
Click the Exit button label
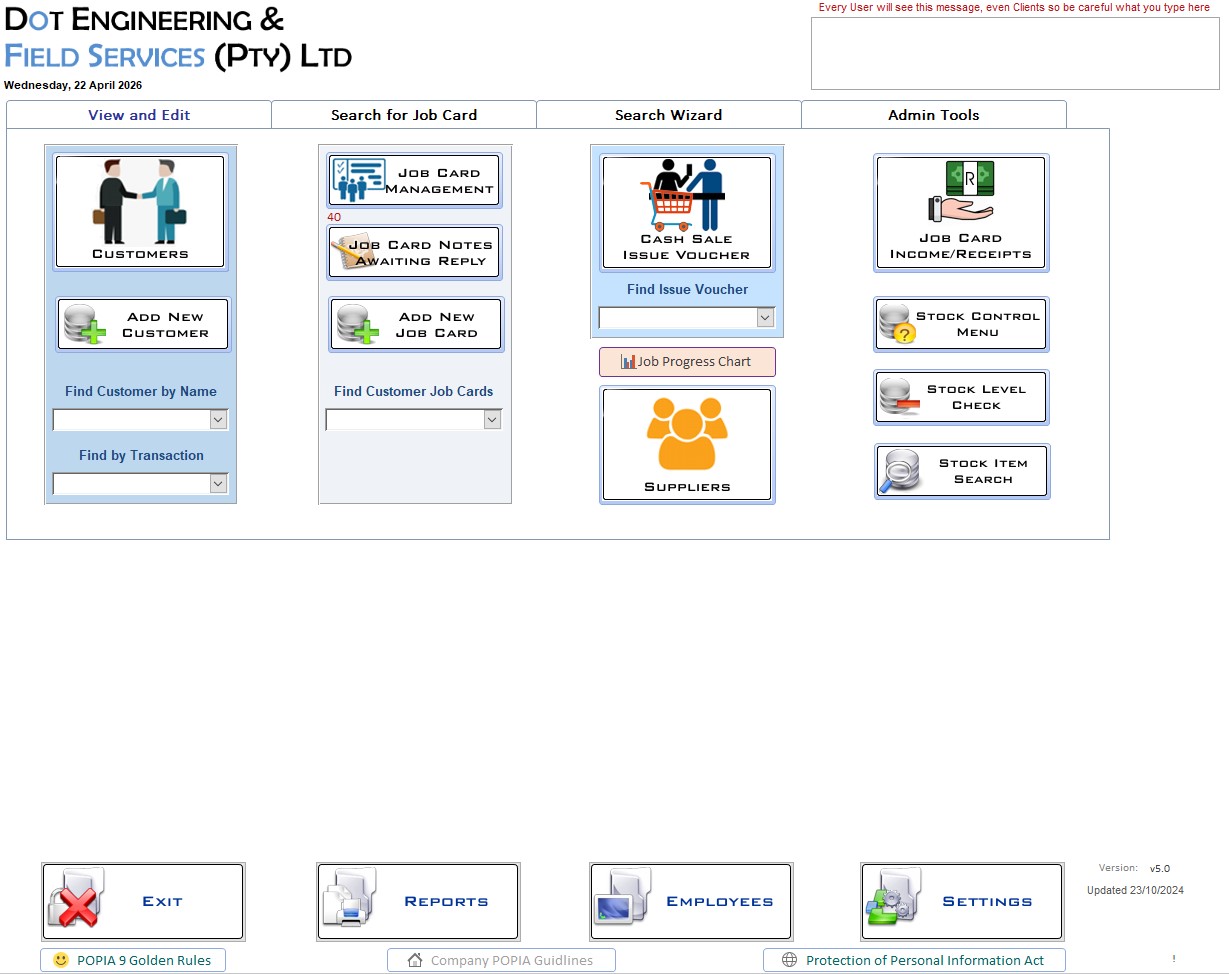pos(162,902)
